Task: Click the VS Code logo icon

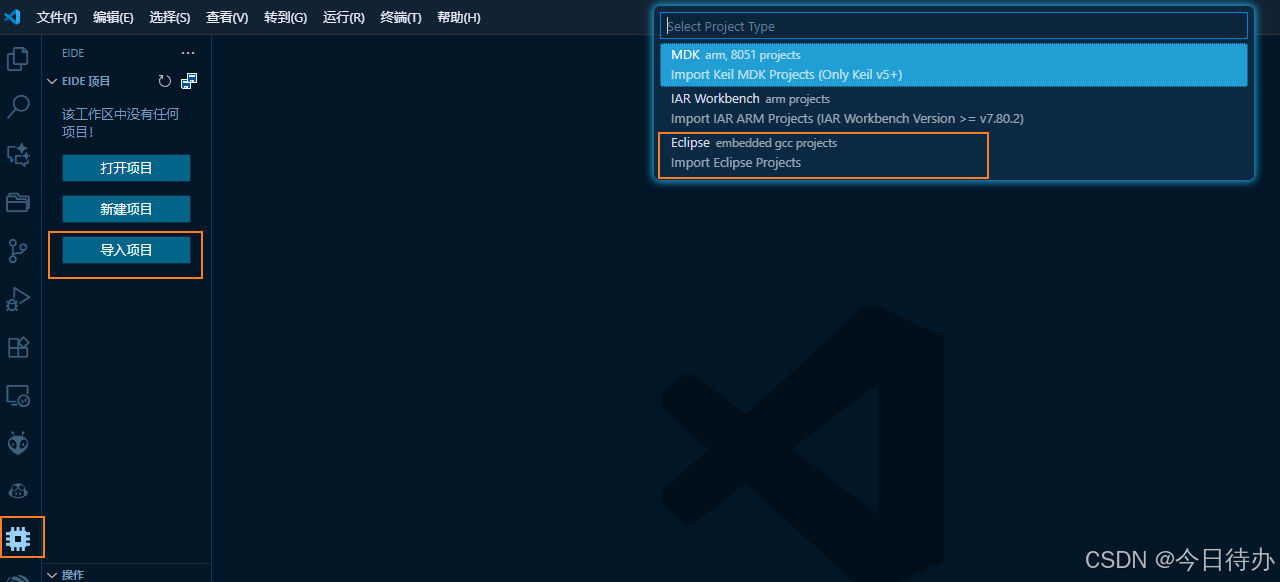Action: coord(12,17)
